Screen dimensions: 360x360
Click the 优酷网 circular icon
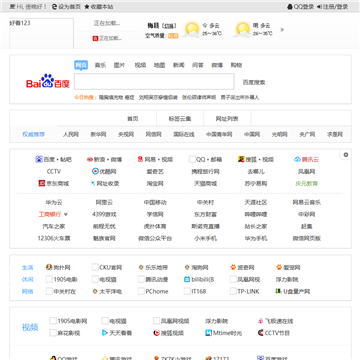point(95,171)
